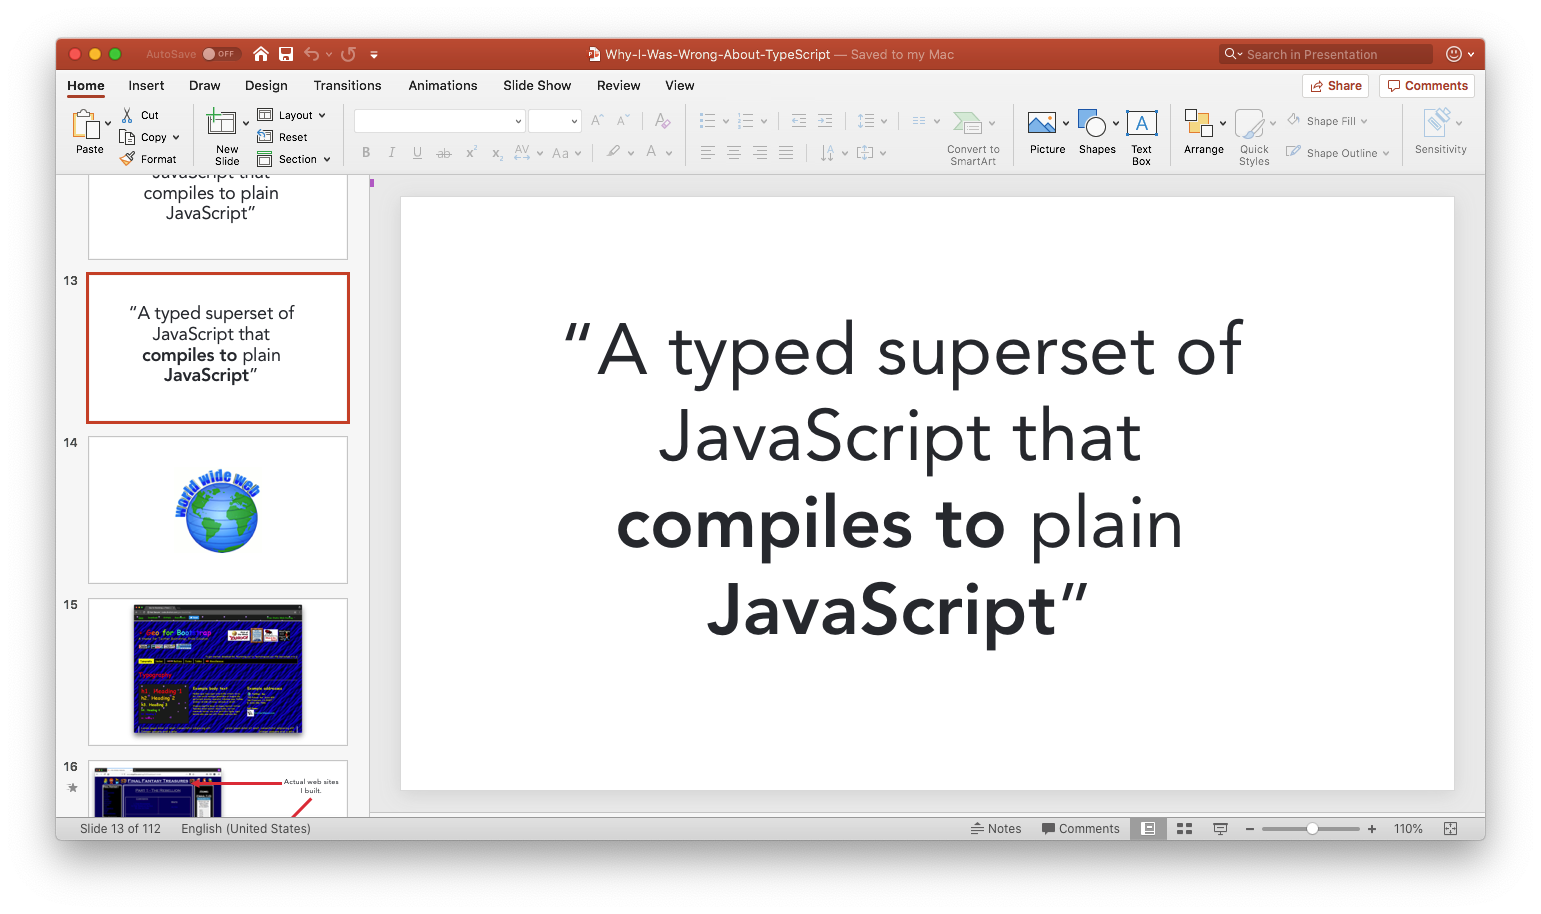Open the Design ribbon tab

tap(266, 86)
